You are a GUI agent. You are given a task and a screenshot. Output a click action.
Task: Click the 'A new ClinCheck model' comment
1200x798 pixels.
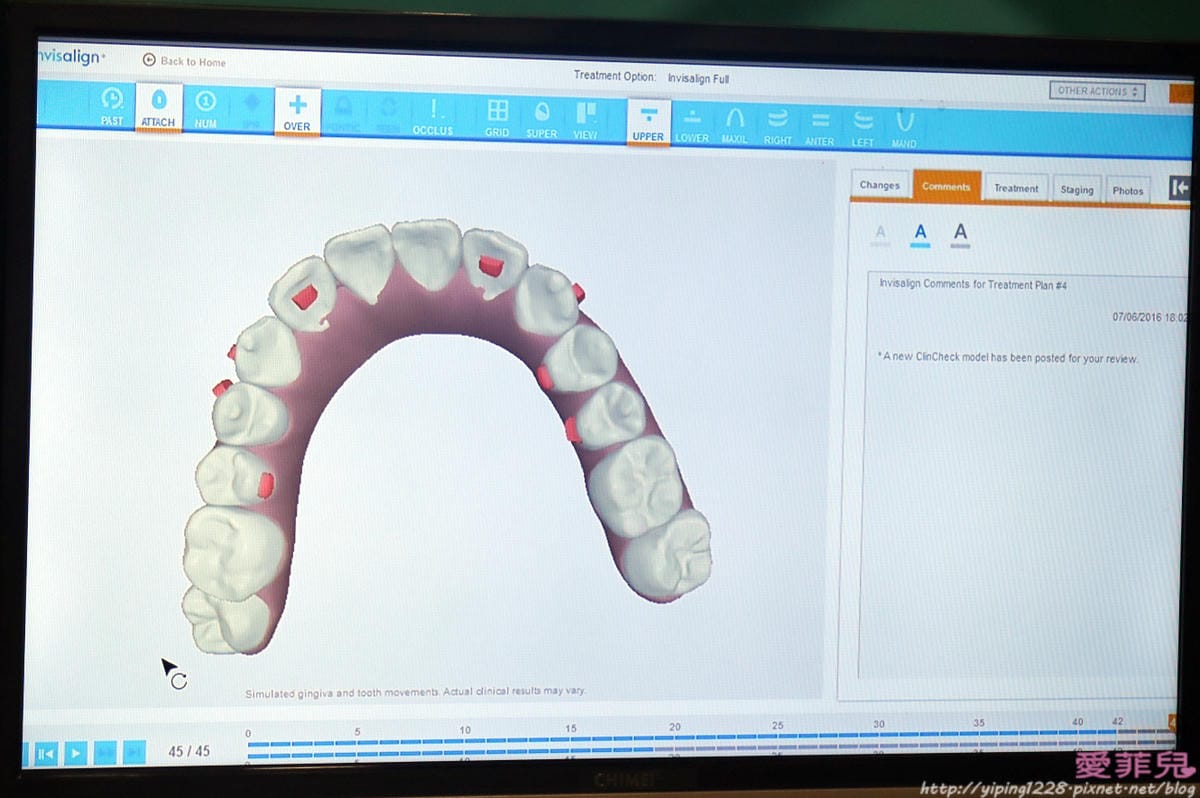tap(1007, 358)
